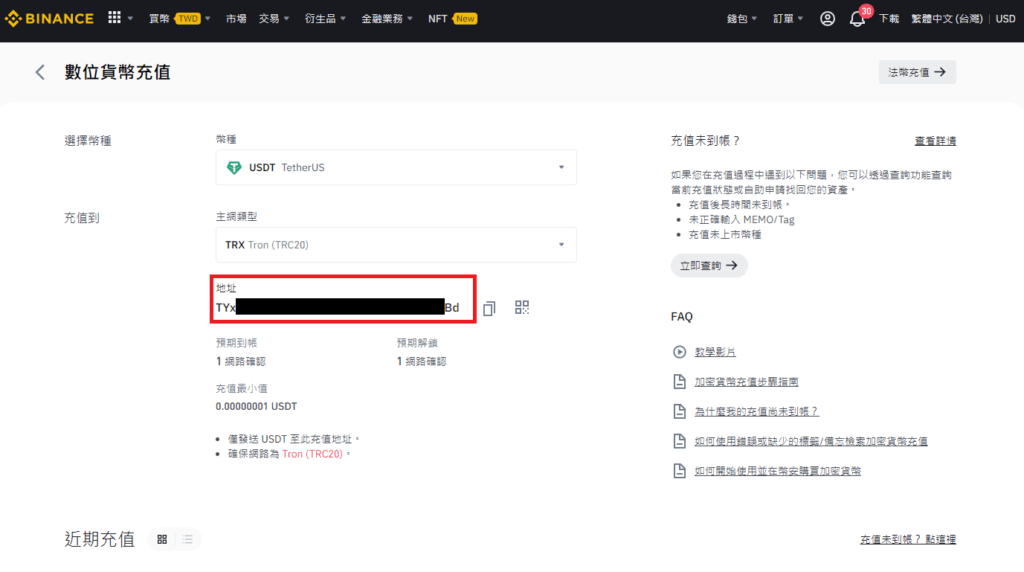Expand the 訂單 dropdown

(x=788, y=19)
